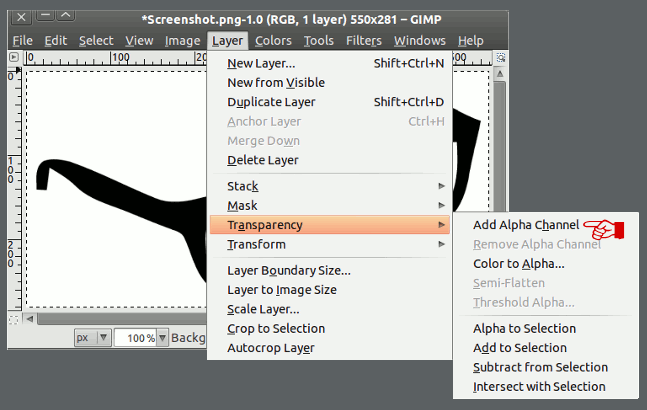This screenshot has width=647, height=410.
Task: Maximize the GIMP window
Action: [x=66, y=16]
